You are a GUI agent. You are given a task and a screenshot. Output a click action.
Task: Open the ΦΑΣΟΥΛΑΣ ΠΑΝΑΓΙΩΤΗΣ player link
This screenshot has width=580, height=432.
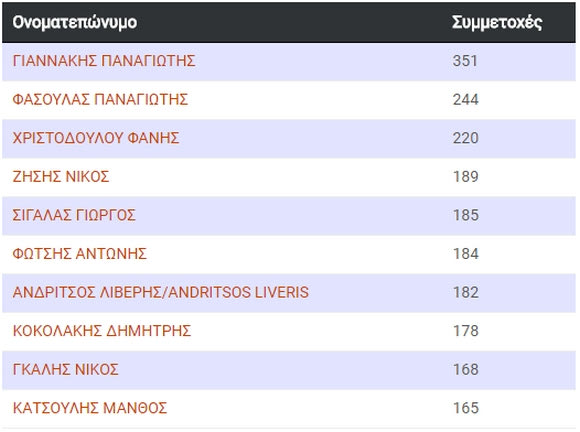coord(100,99)
